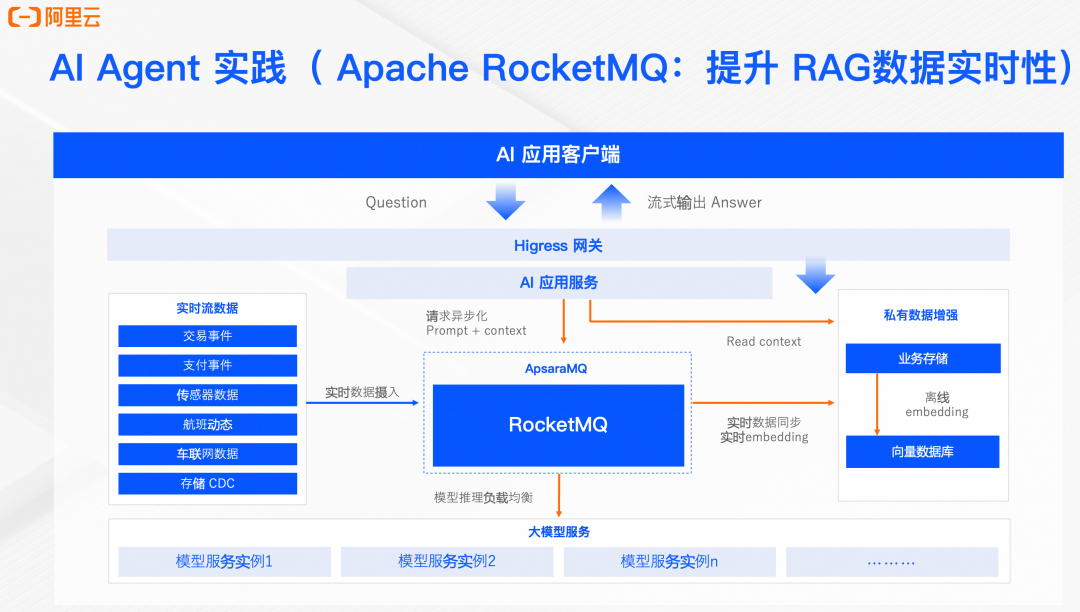
Task: Toggle the 交易事件 data source
Action: 207,335
